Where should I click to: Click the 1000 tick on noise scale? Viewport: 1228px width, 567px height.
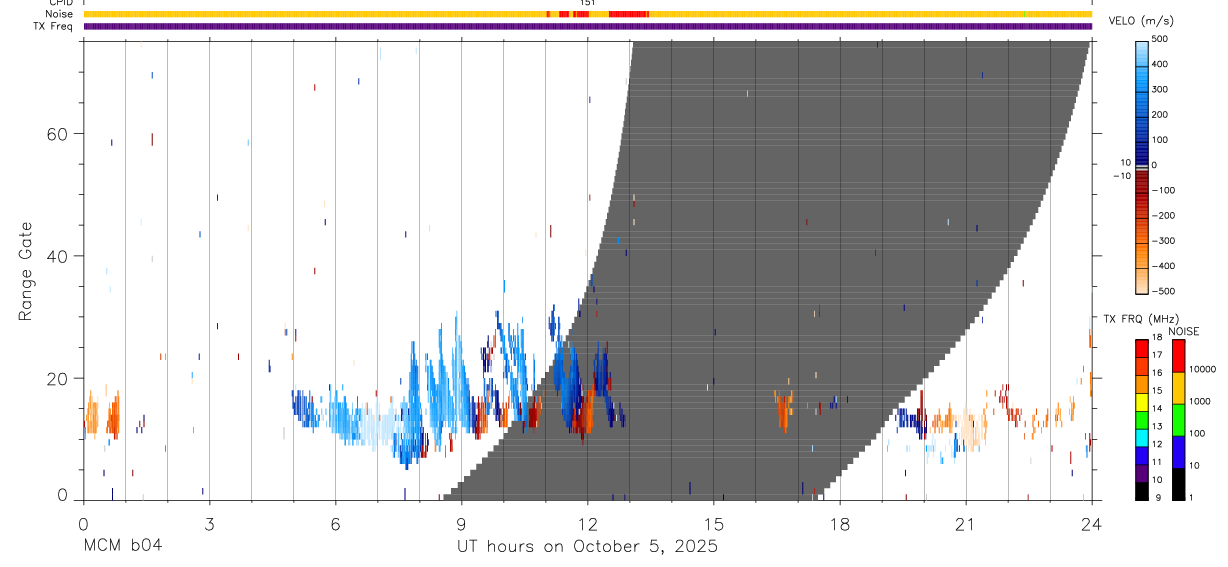click(1201, 401)
